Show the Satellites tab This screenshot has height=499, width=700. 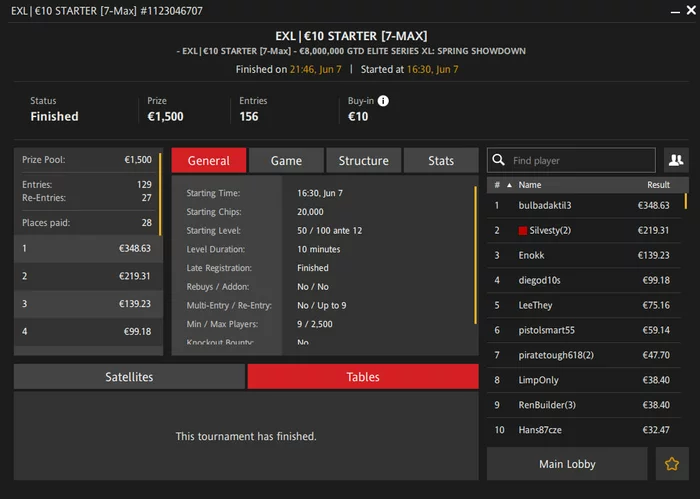(x=129, y=377)
